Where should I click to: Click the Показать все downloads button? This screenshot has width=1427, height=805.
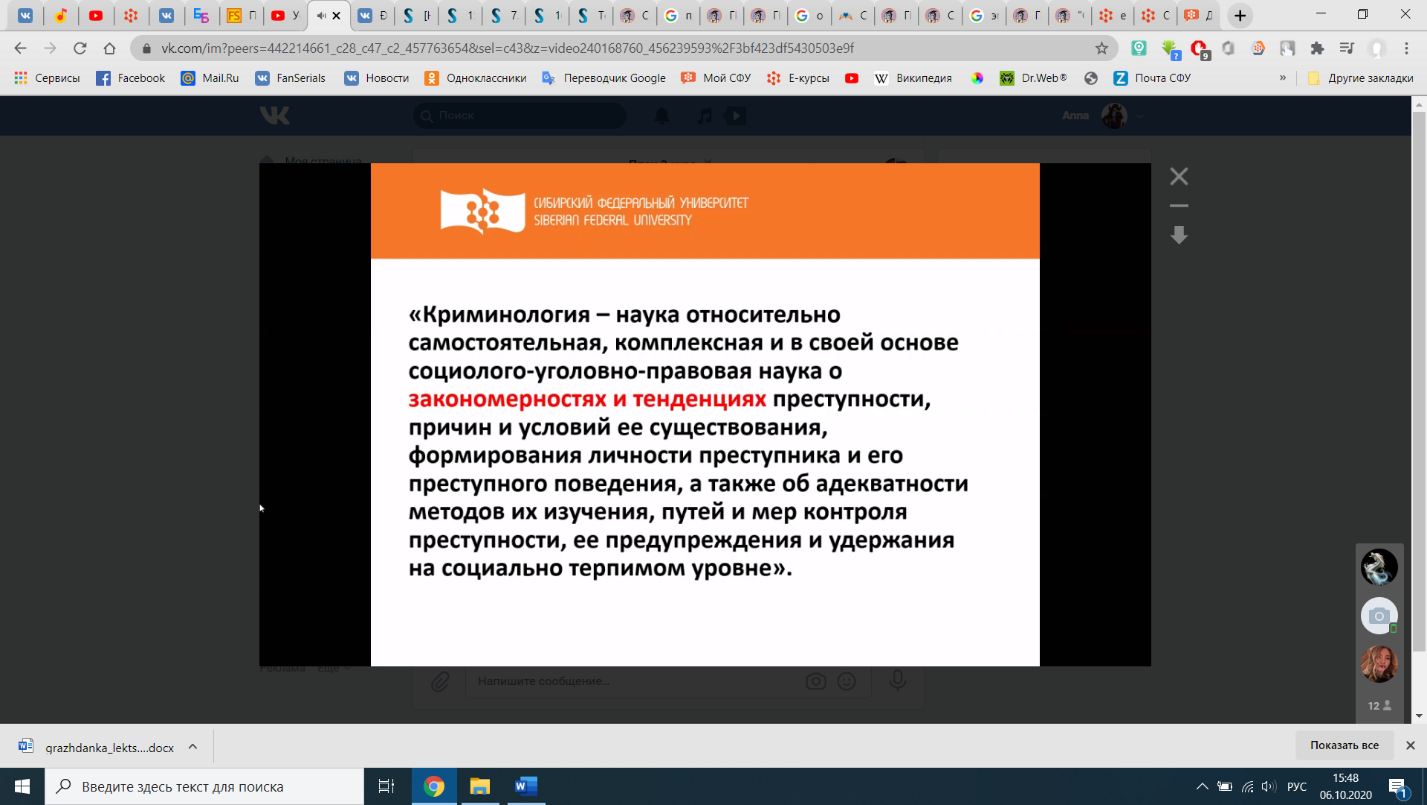pos(1344,746)
